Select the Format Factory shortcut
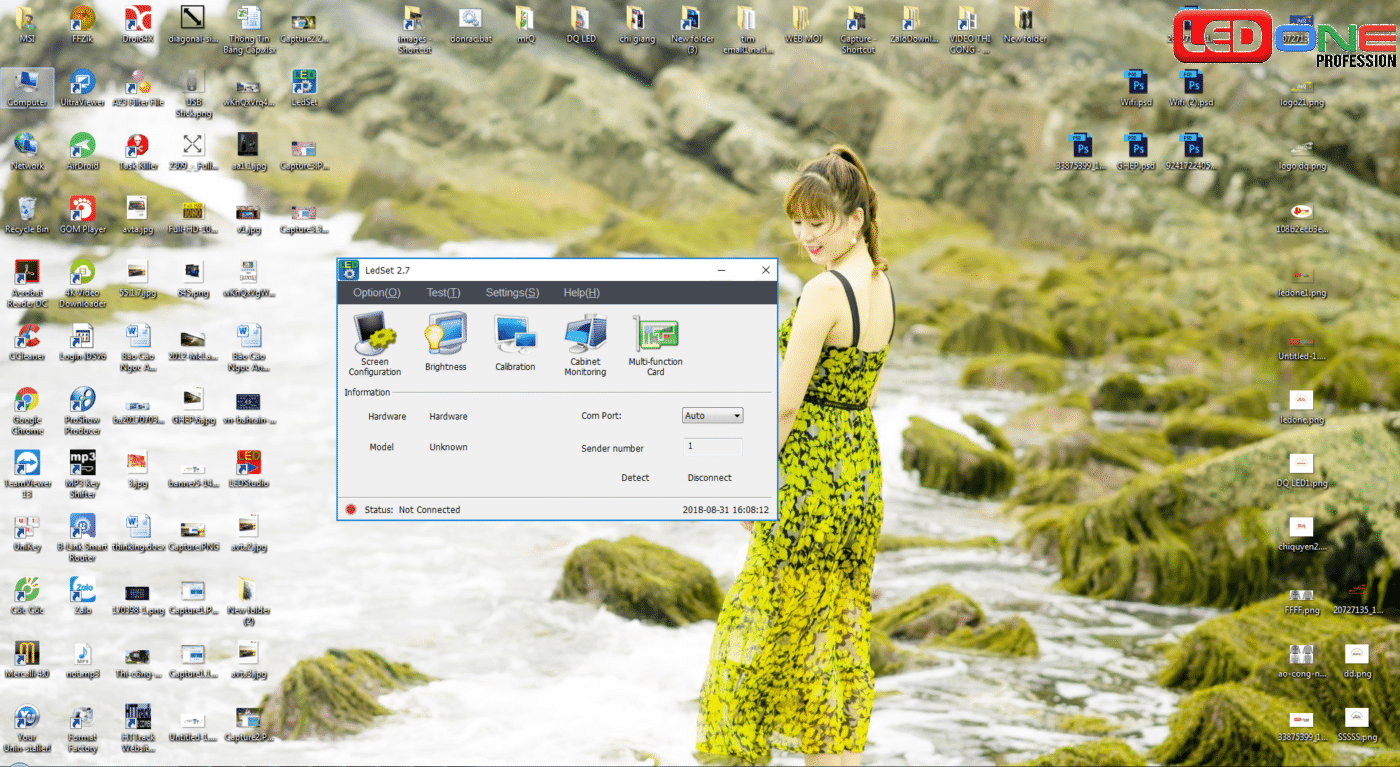The height and width of the screenshot is (767, 1400). coord(82,728)
